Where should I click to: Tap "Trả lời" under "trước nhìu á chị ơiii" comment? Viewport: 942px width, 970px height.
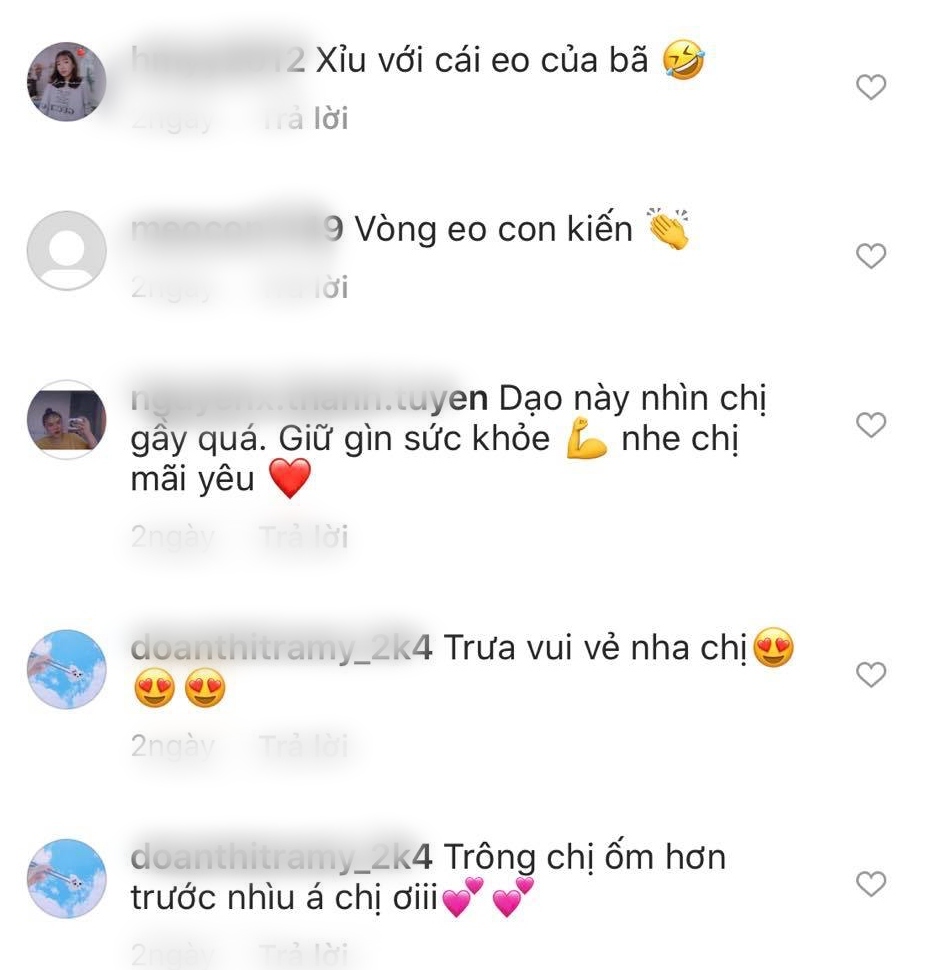tap(304, 955)
